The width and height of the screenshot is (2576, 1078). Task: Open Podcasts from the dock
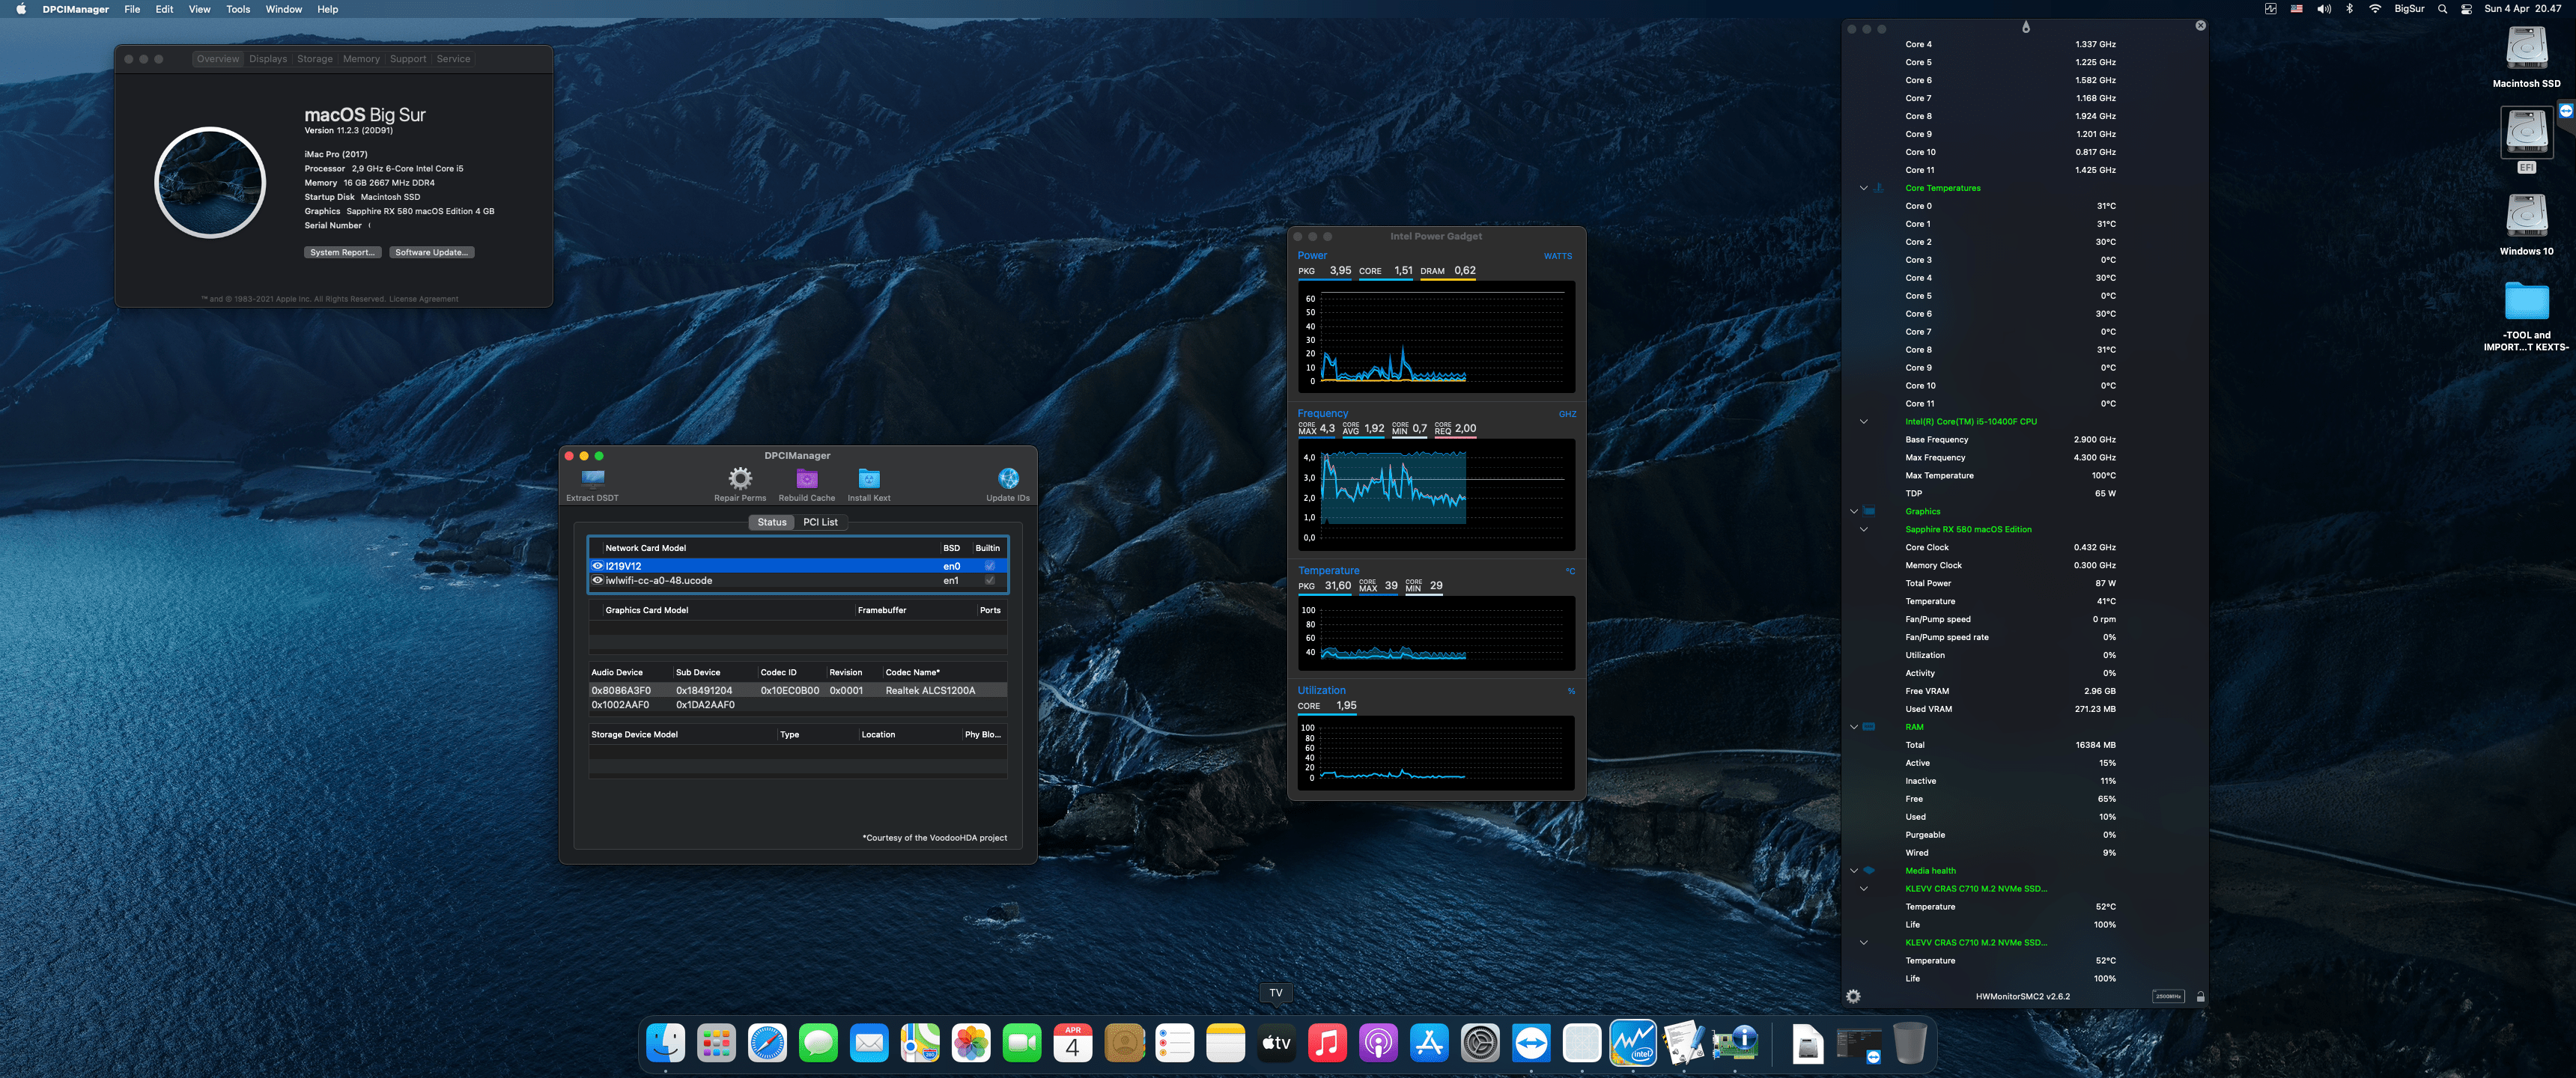1378,1043
